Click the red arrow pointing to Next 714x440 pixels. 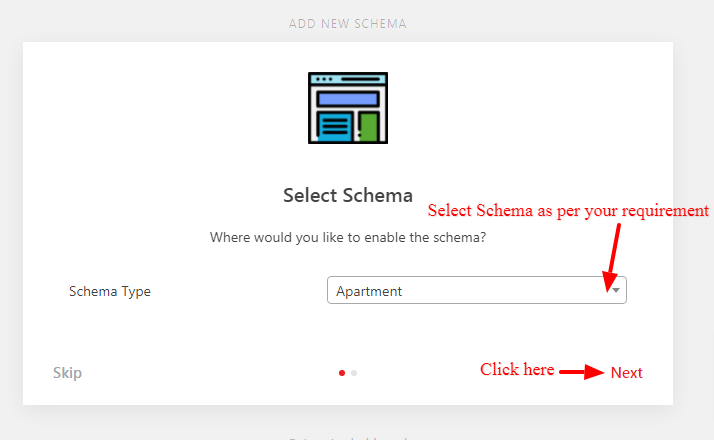tap(581, 372)
